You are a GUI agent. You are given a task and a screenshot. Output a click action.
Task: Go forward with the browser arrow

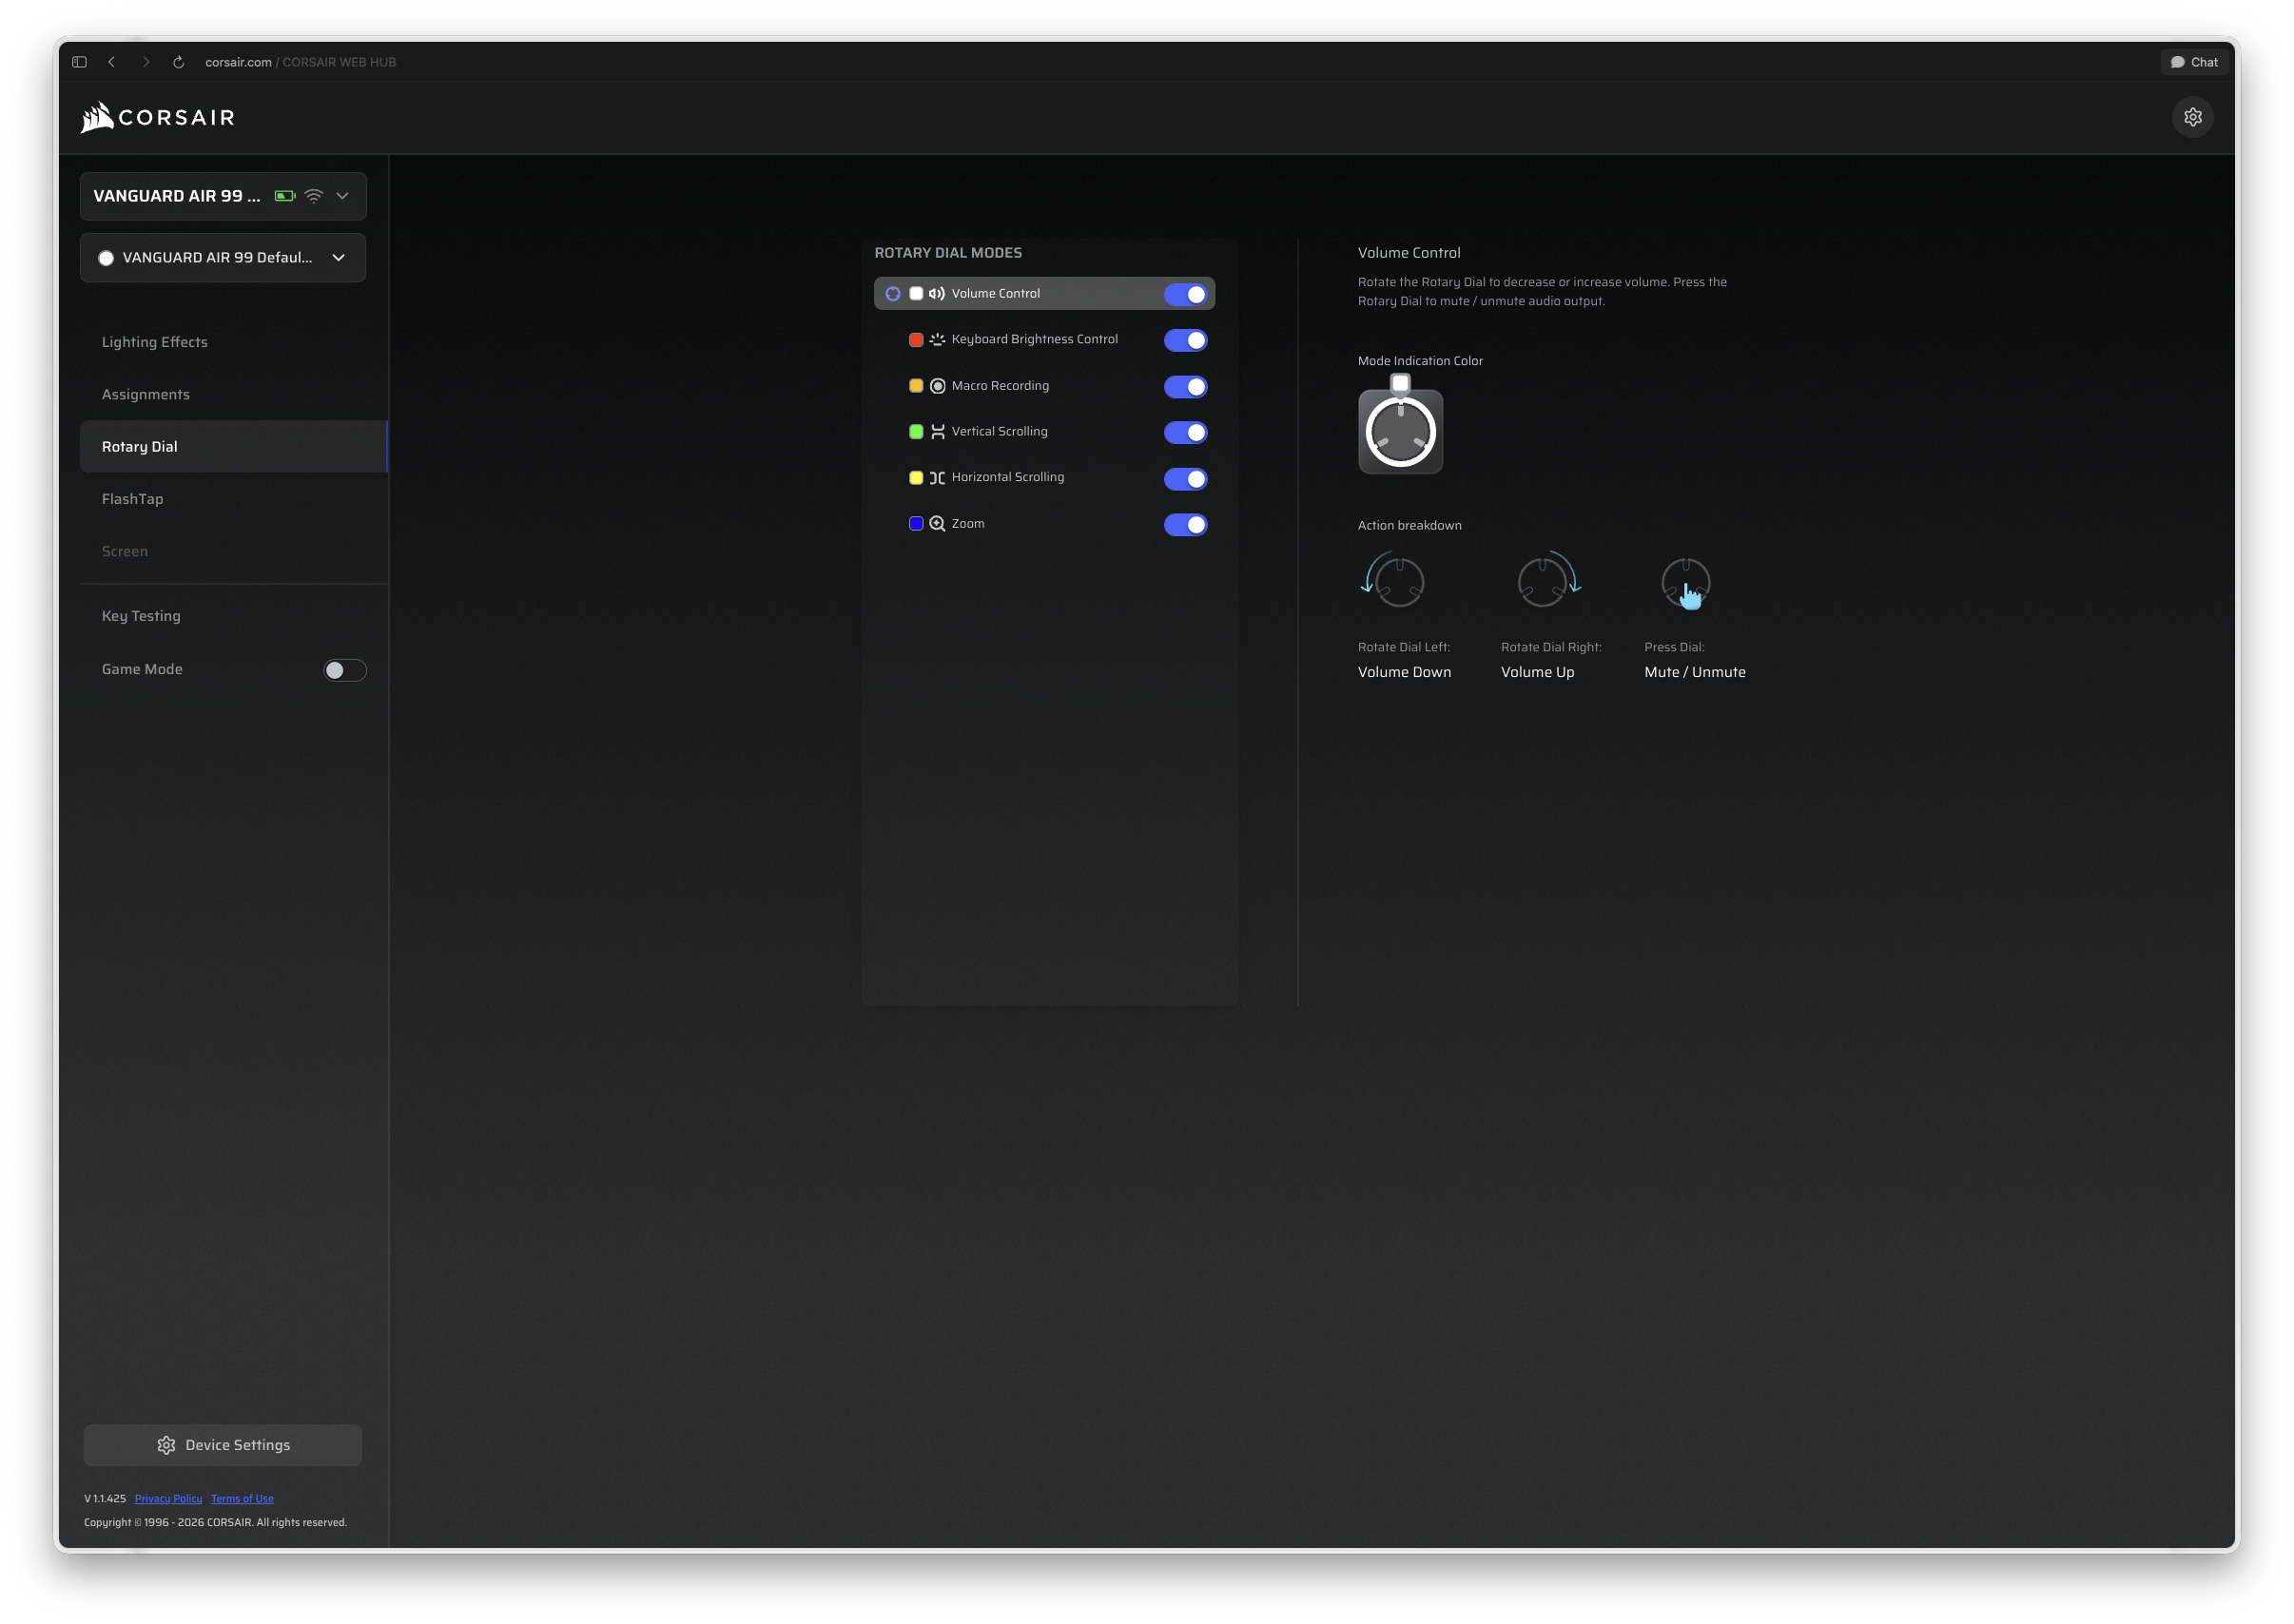point(146,62)
